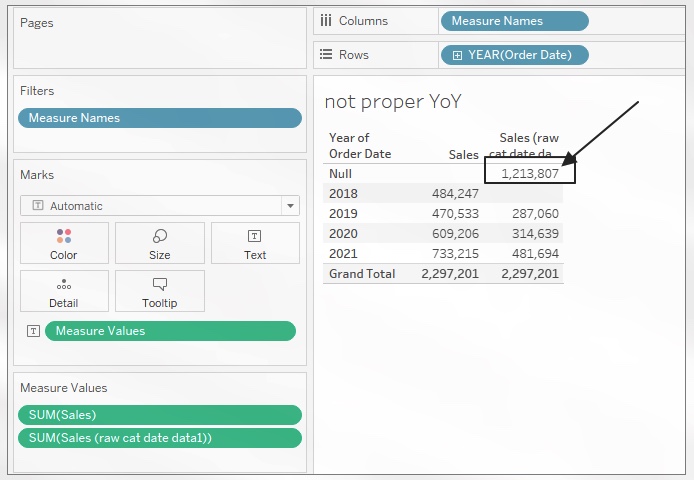The image size is (694, 480).
Task: Select the Measure Values pill in Marks
Action: click(x=170, y=331)
